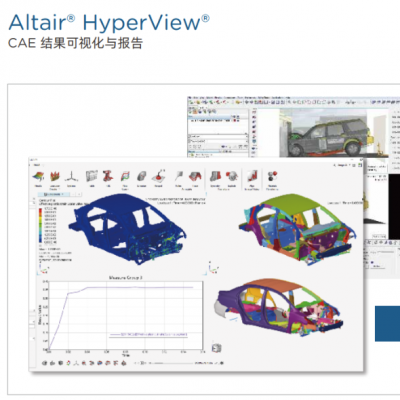This screenshot has width=400, height=400.
Task: Select the Measure Group plot window
Action: click(x=123, y=315)
